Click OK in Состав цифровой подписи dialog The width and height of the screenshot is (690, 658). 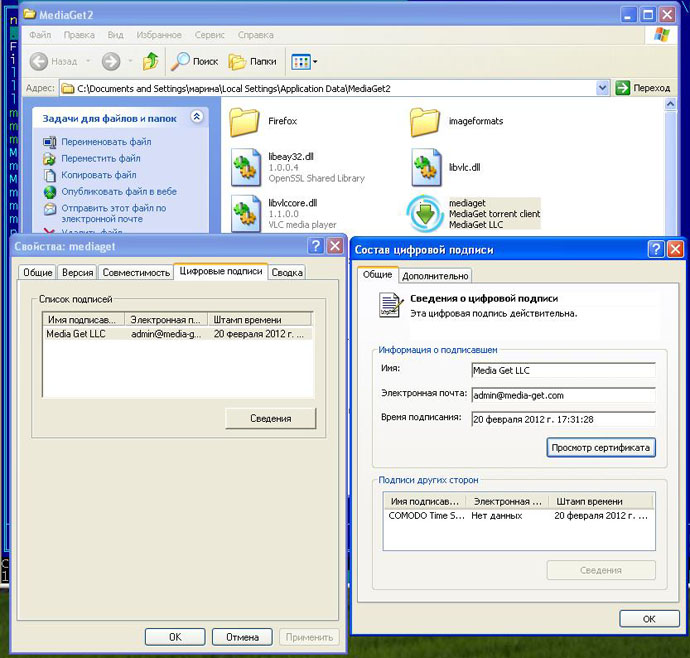coord(649,619)
